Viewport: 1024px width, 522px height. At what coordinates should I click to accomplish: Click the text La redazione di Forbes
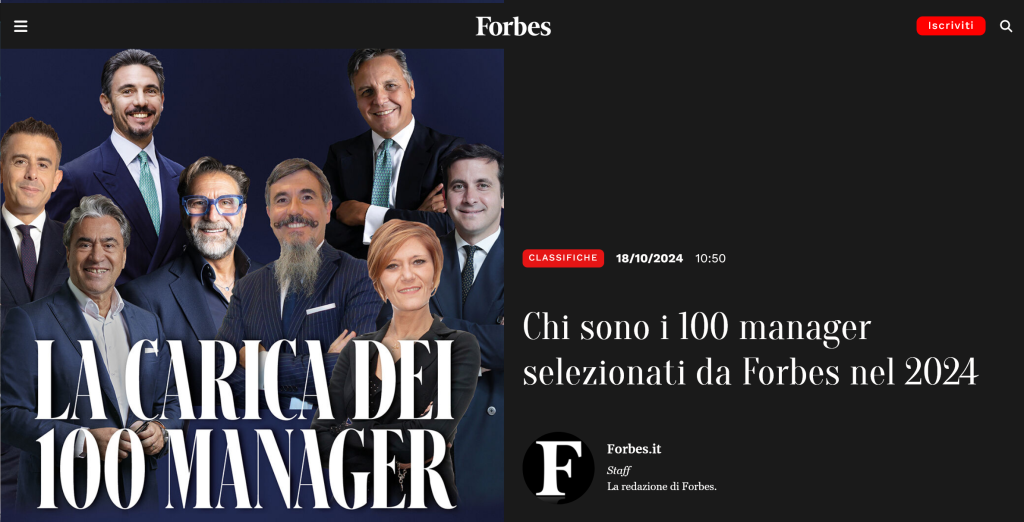(662, 487)
